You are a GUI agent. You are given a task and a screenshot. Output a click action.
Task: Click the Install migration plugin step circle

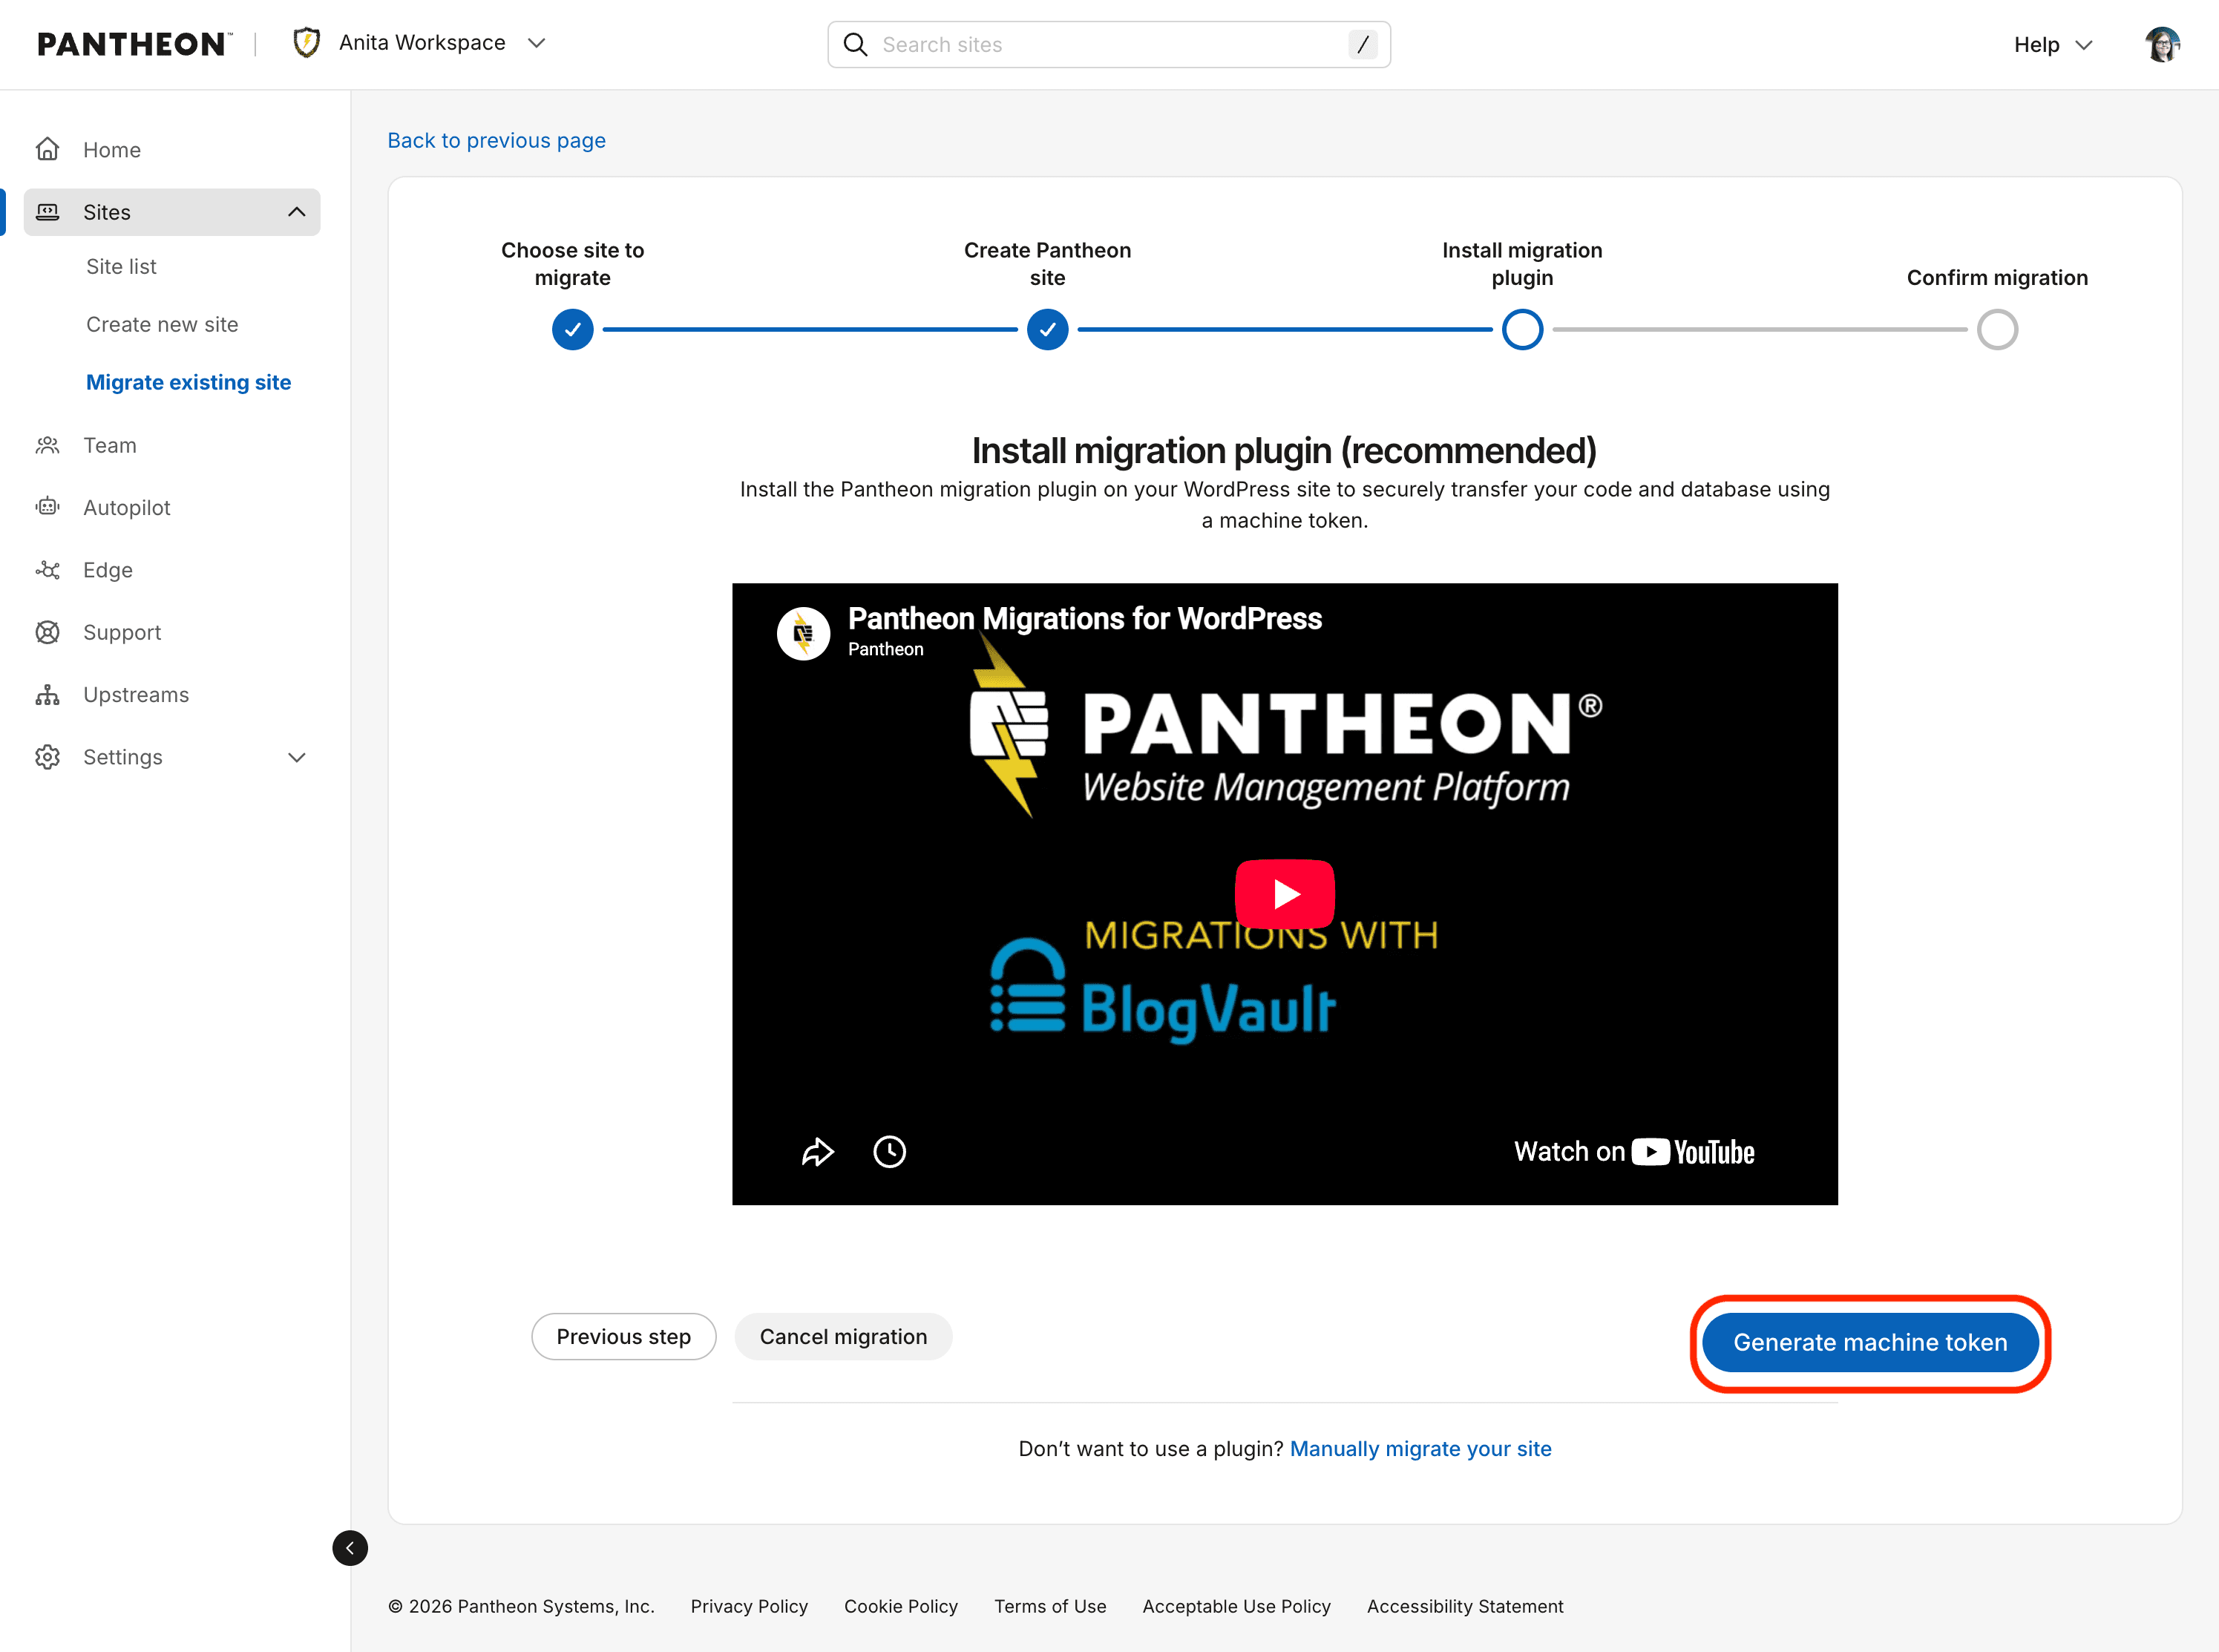(1522, 330)
